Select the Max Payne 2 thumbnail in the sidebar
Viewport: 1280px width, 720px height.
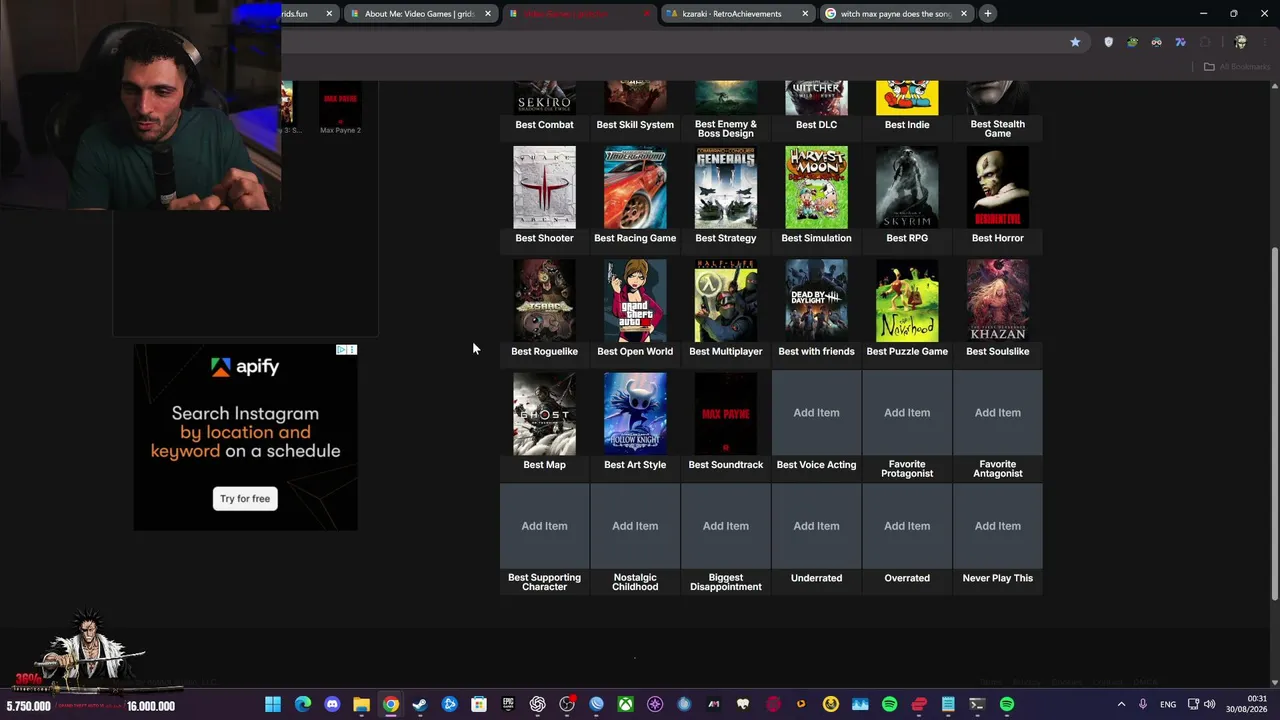click(340, 103)
